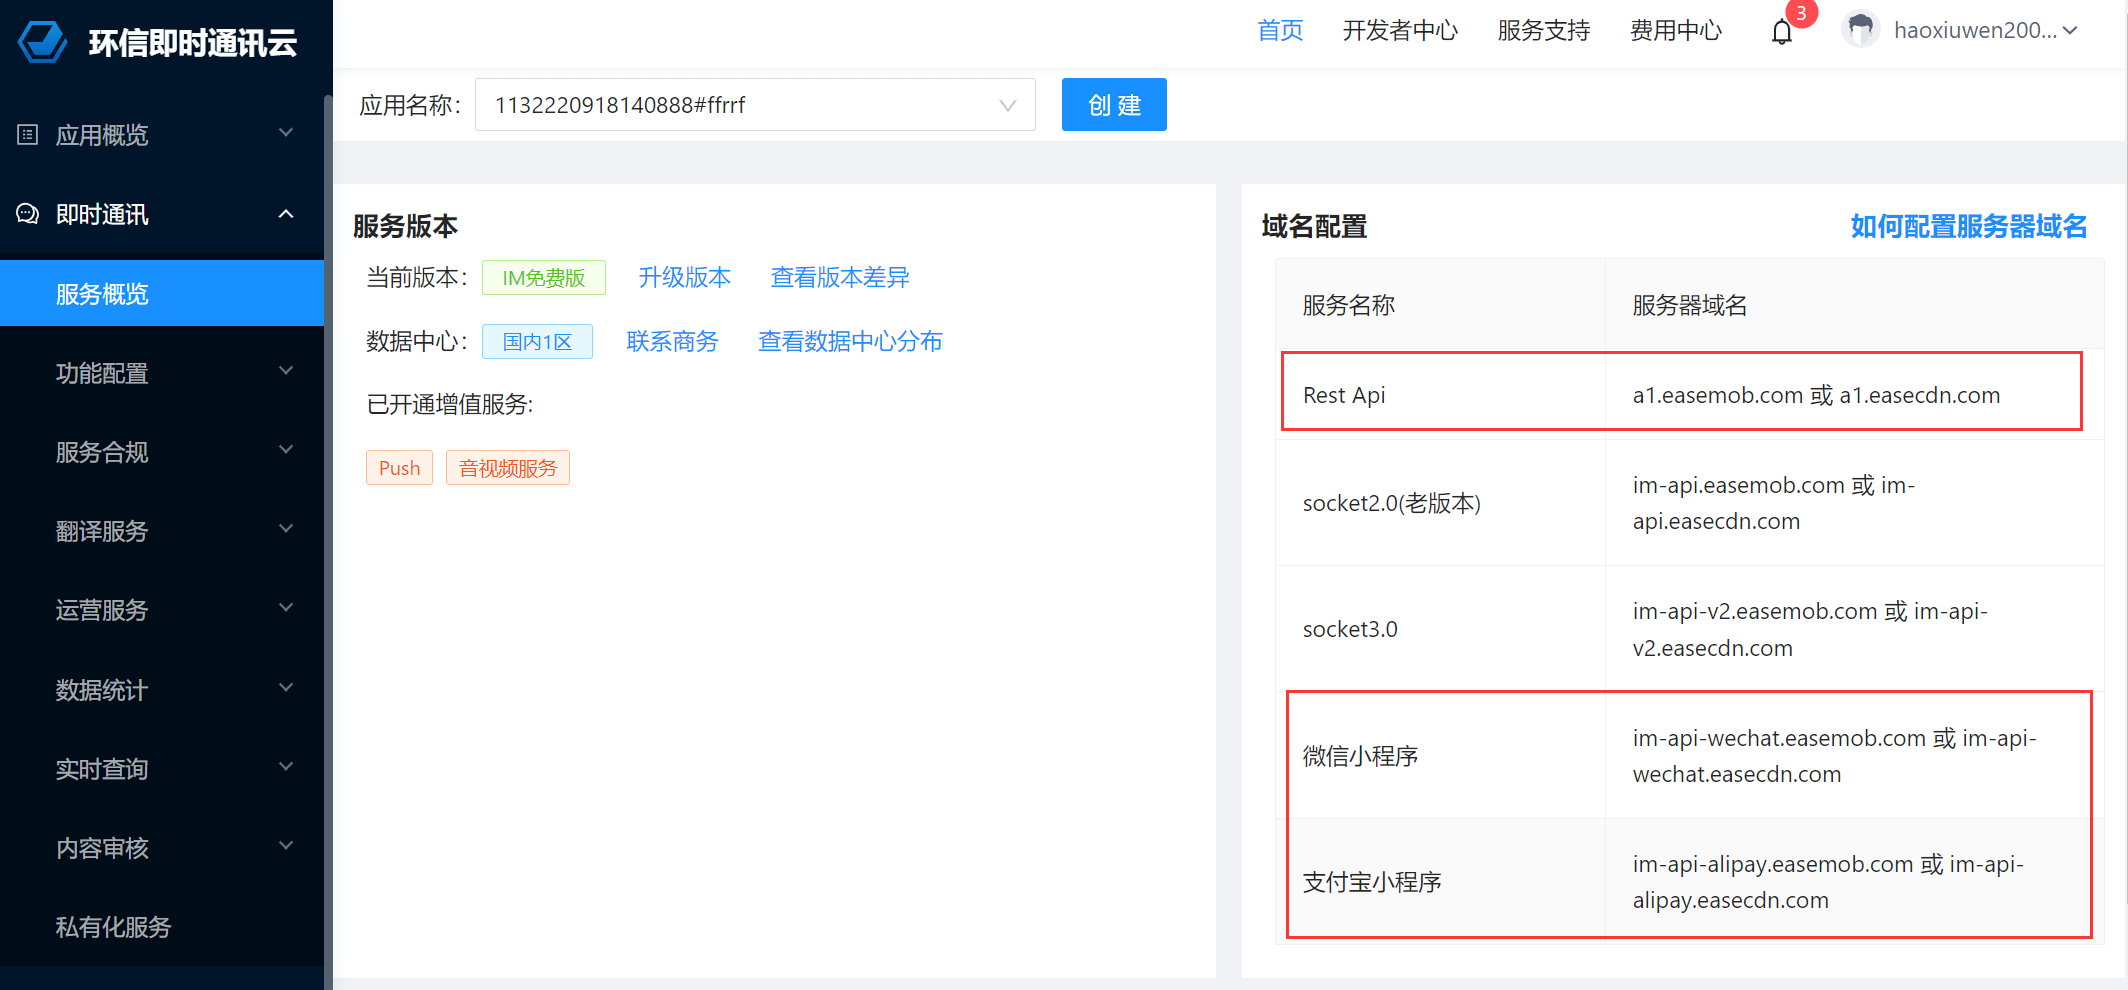This screenshot has height=990, width=2128.
Task: Click the im-api-v2.easemob.com domain cell
Action: tap(1854, 629)
